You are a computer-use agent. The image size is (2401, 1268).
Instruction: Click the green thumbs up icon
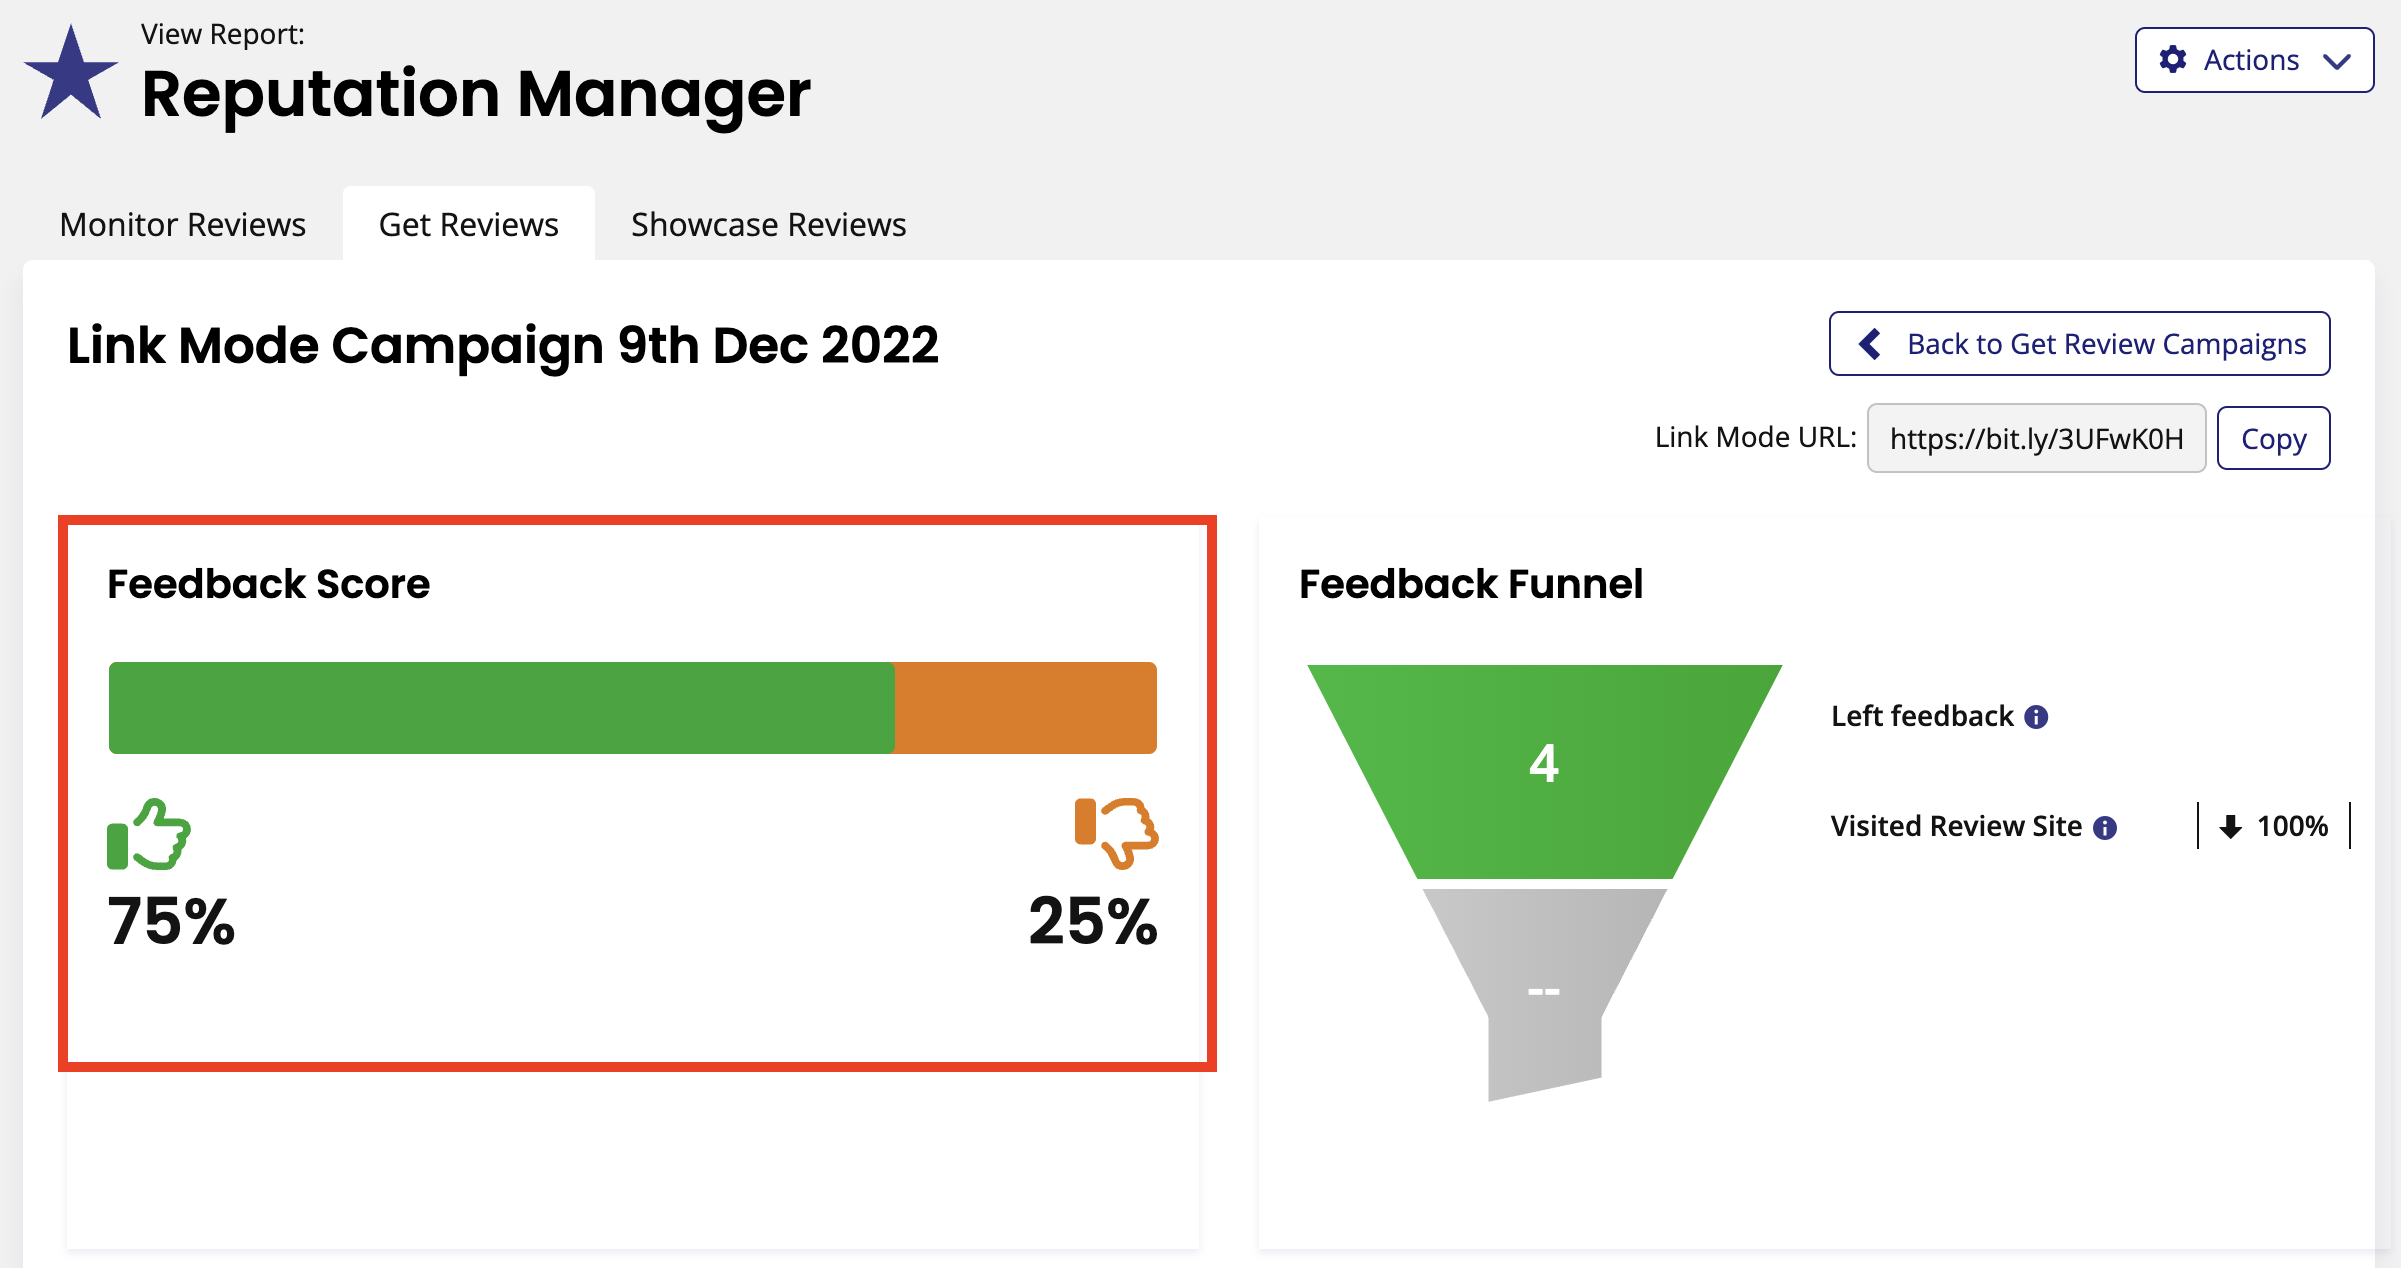[x=148, y=834]
